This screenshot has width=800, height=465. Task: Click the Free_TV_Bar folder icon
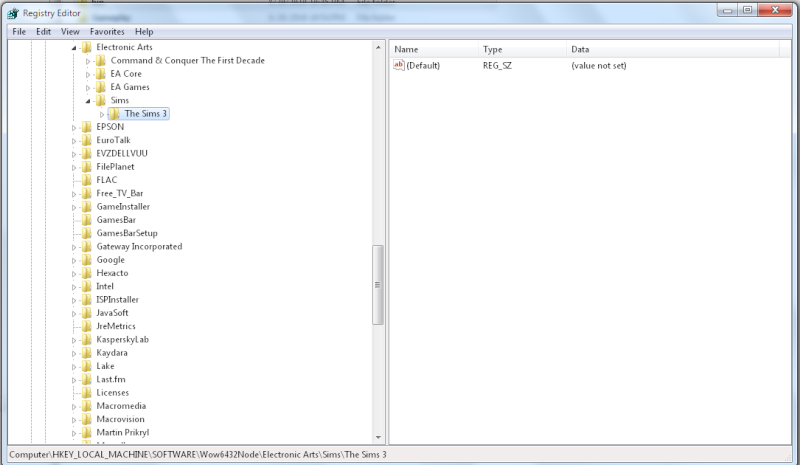tap(87, 193)
